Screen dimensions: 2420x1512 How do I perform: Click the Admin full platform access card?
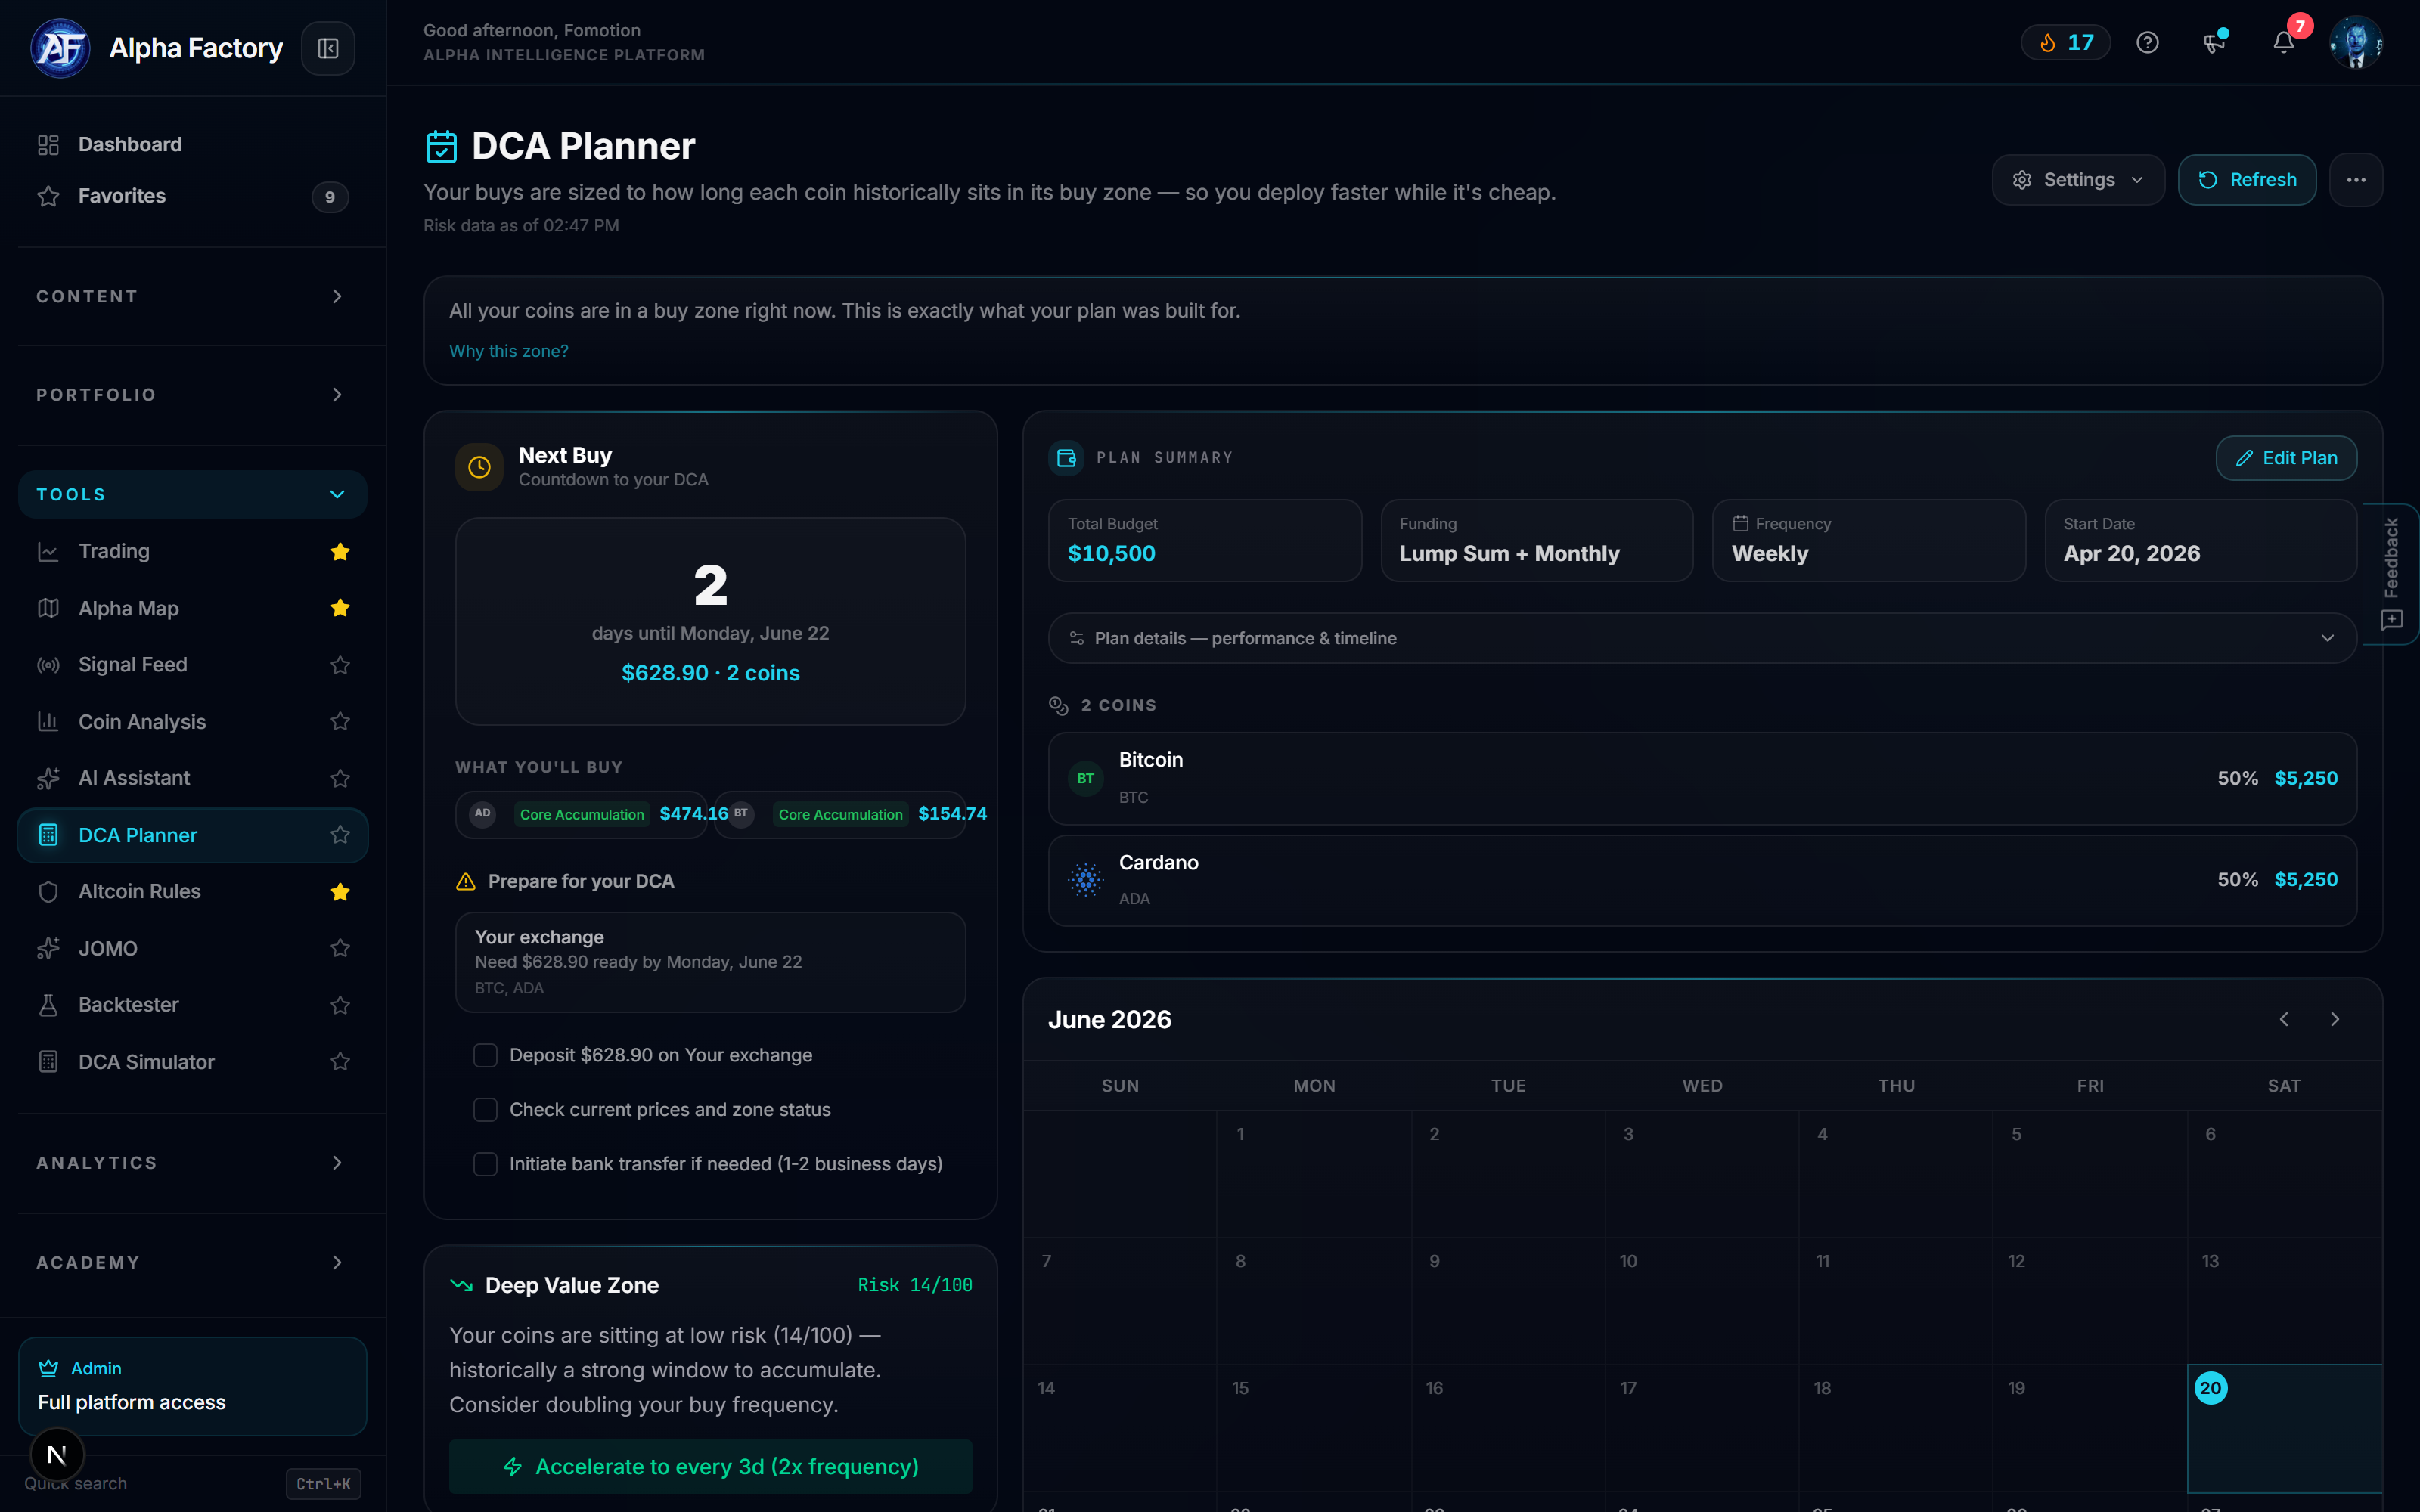(x=192, y=1386)
